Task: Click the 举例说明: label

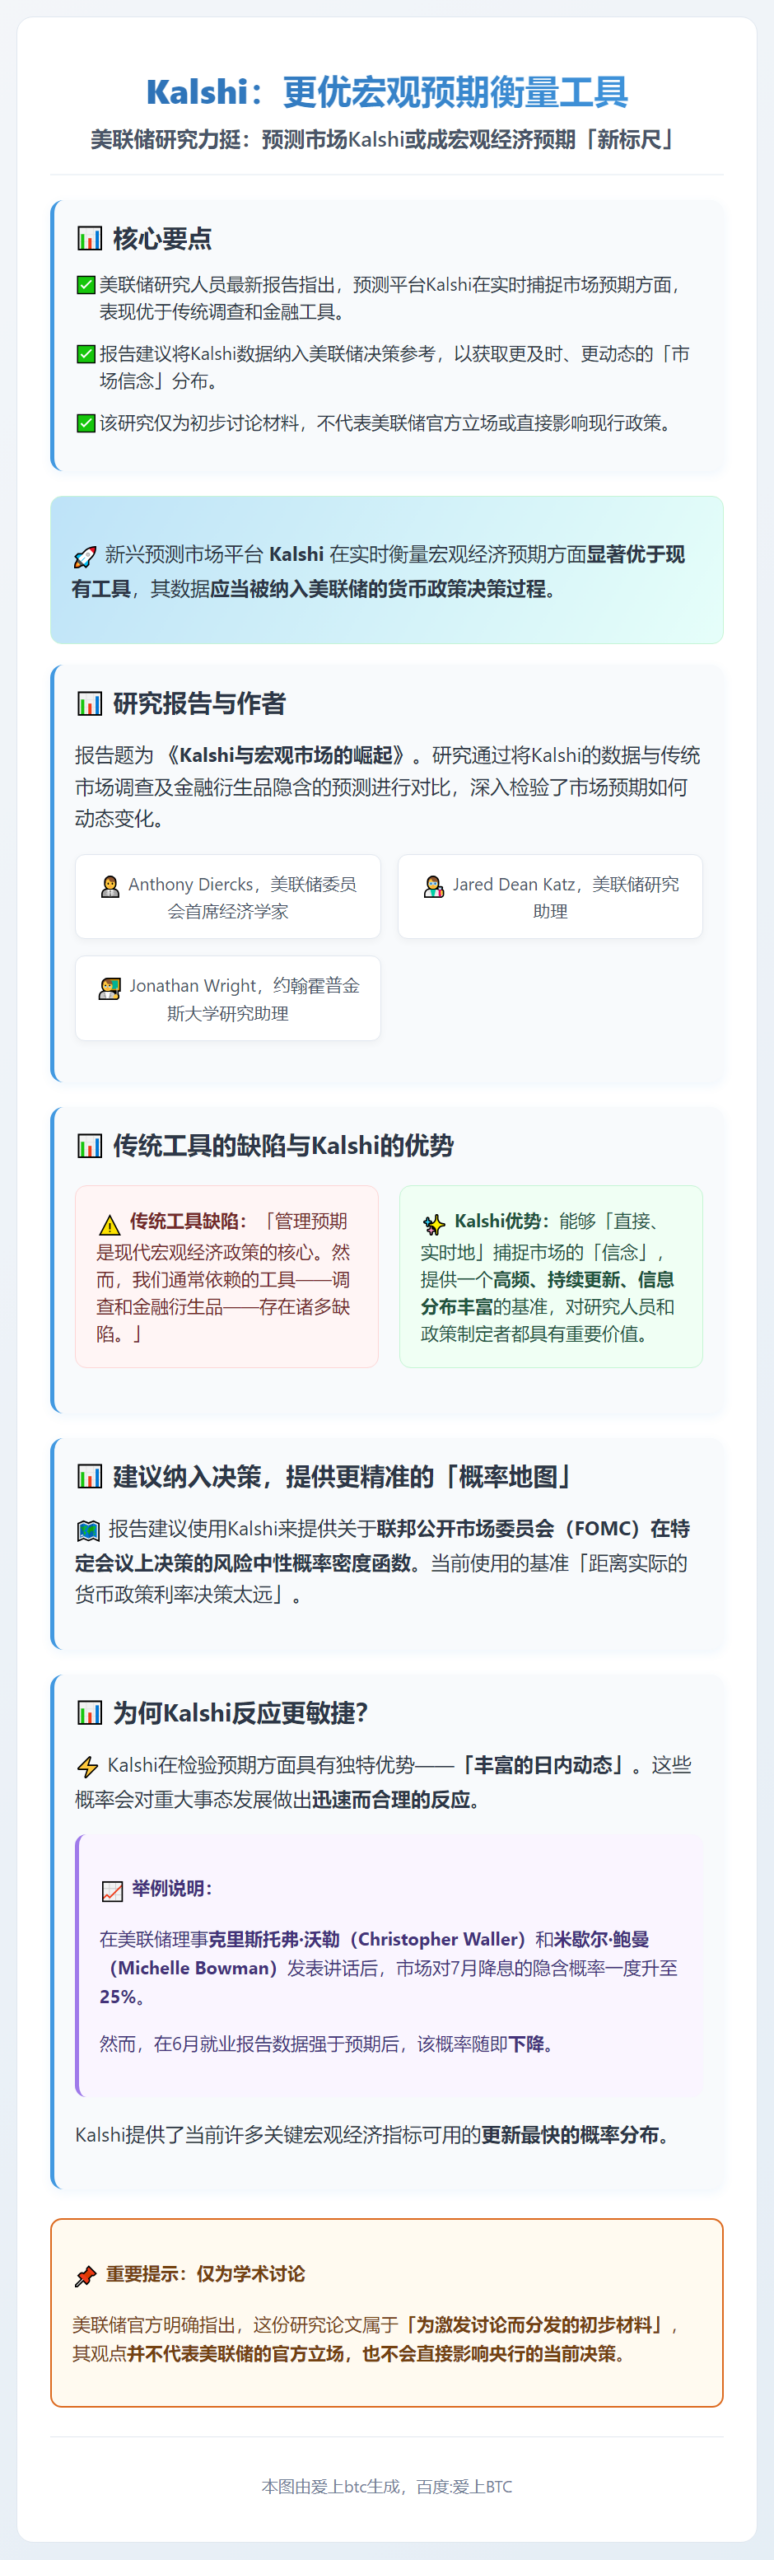Action: 172,1889
